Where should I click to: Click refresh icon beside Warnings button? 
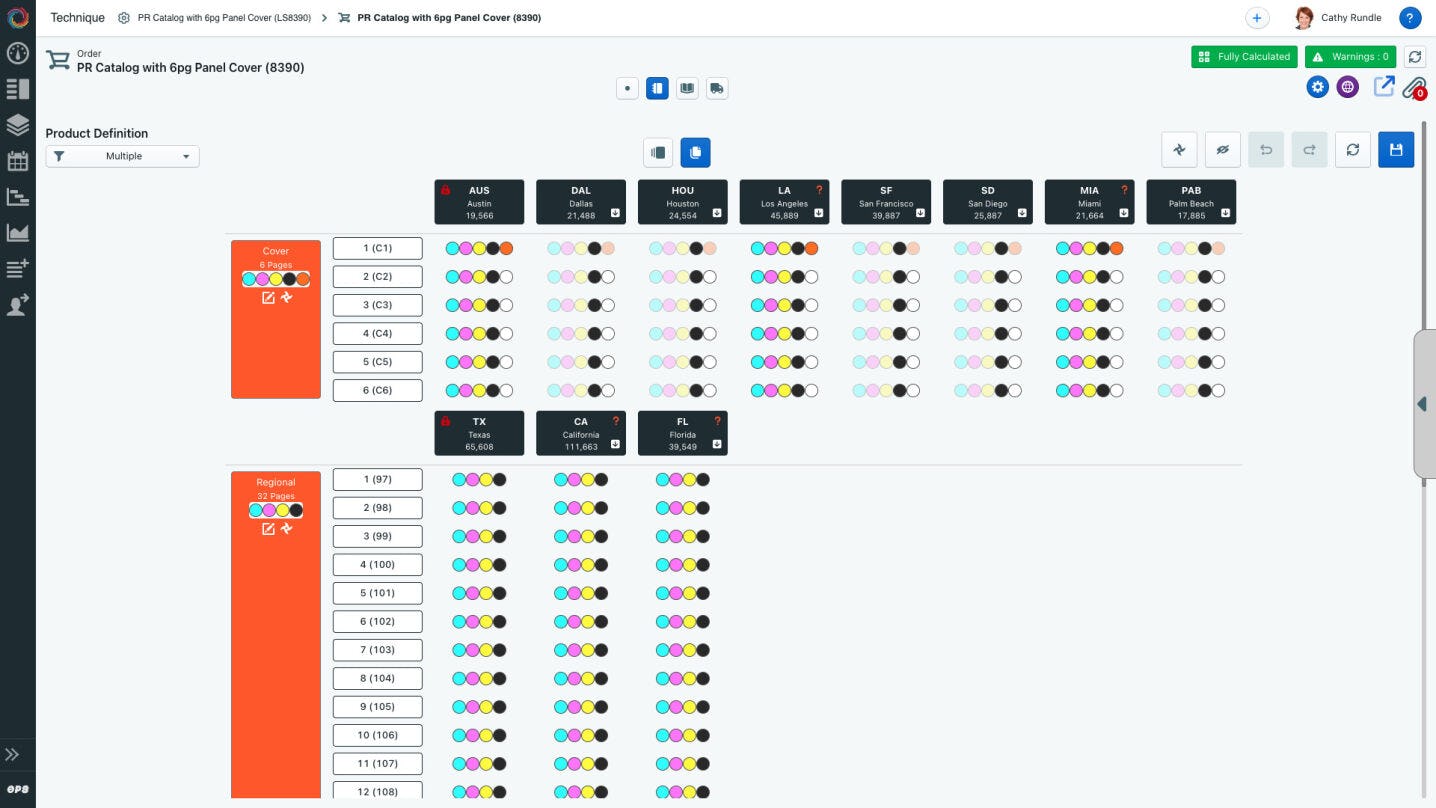[x=1414, y=57]
